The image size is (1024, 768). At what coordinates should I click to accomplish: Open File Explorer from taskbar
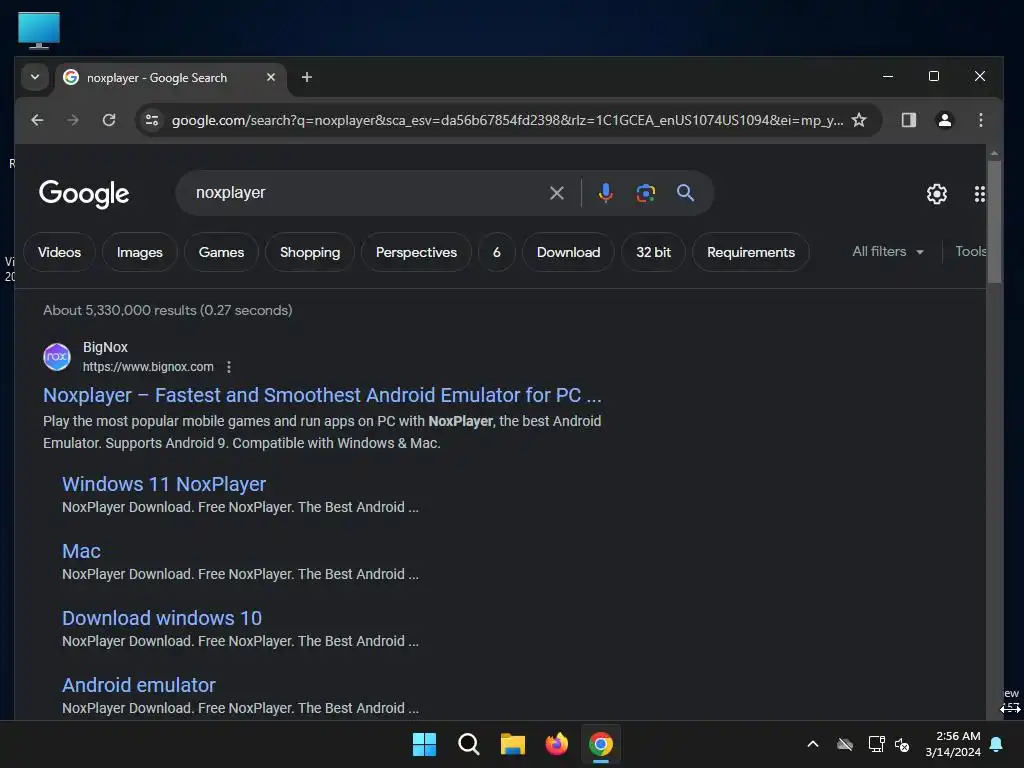click(x=513, y=744)
